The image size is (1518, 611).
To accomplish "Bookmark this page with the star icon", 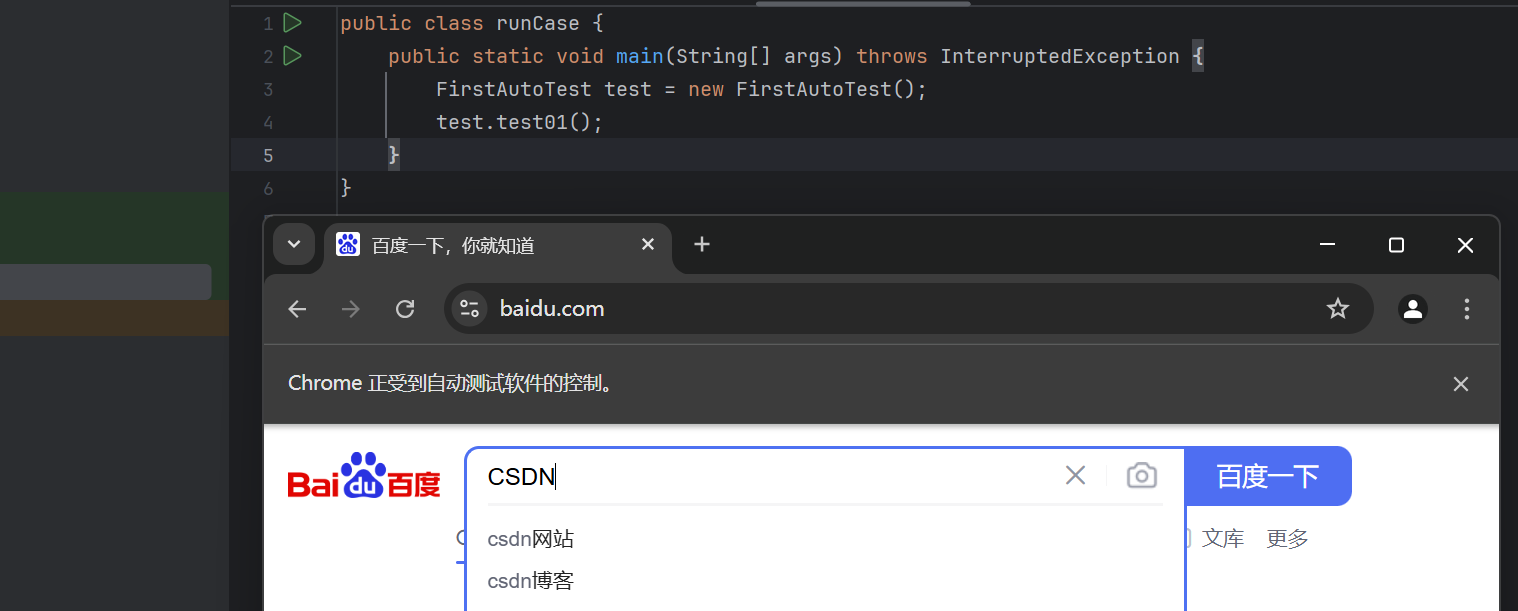I will 1338,309.
